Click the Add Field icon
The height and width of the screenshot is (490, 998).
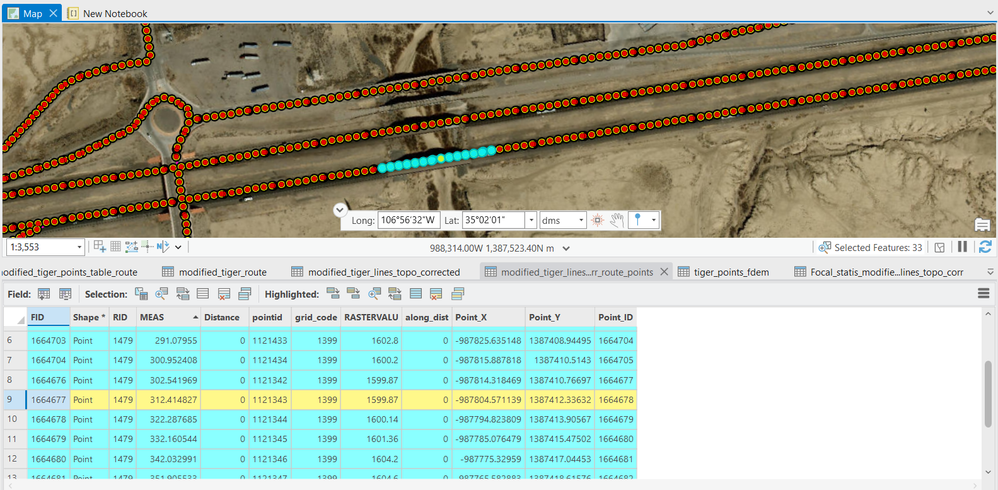[x=44, y=294]
